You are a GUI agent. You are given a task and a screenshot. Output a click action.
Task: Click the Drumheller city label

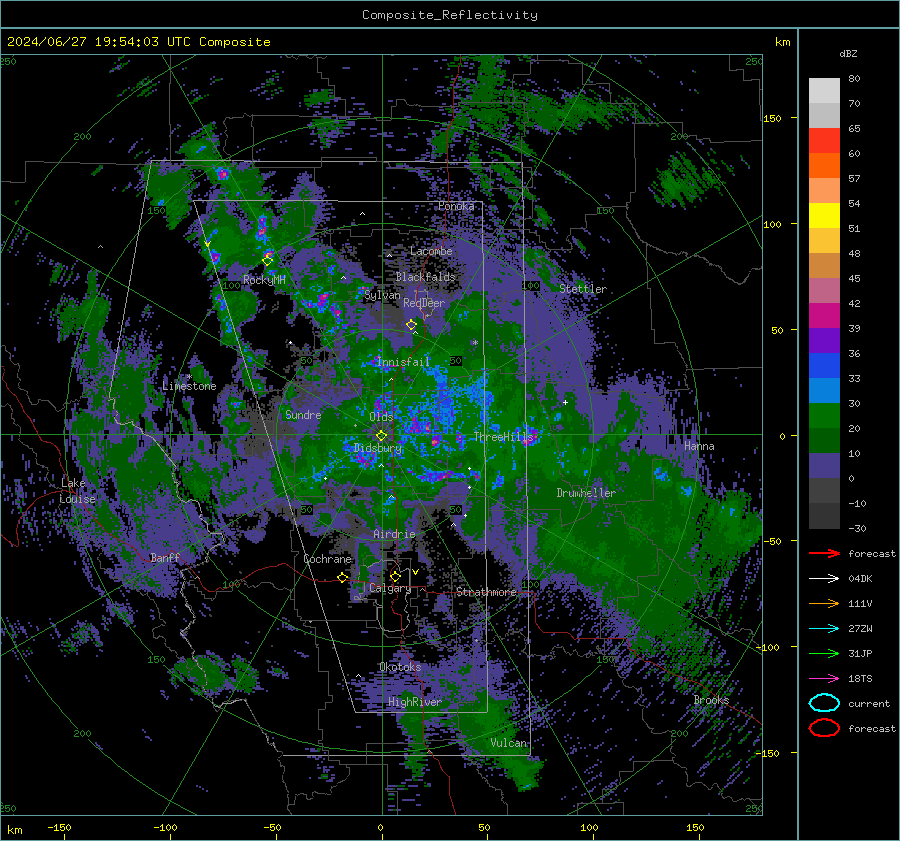[x=586, y=493]
